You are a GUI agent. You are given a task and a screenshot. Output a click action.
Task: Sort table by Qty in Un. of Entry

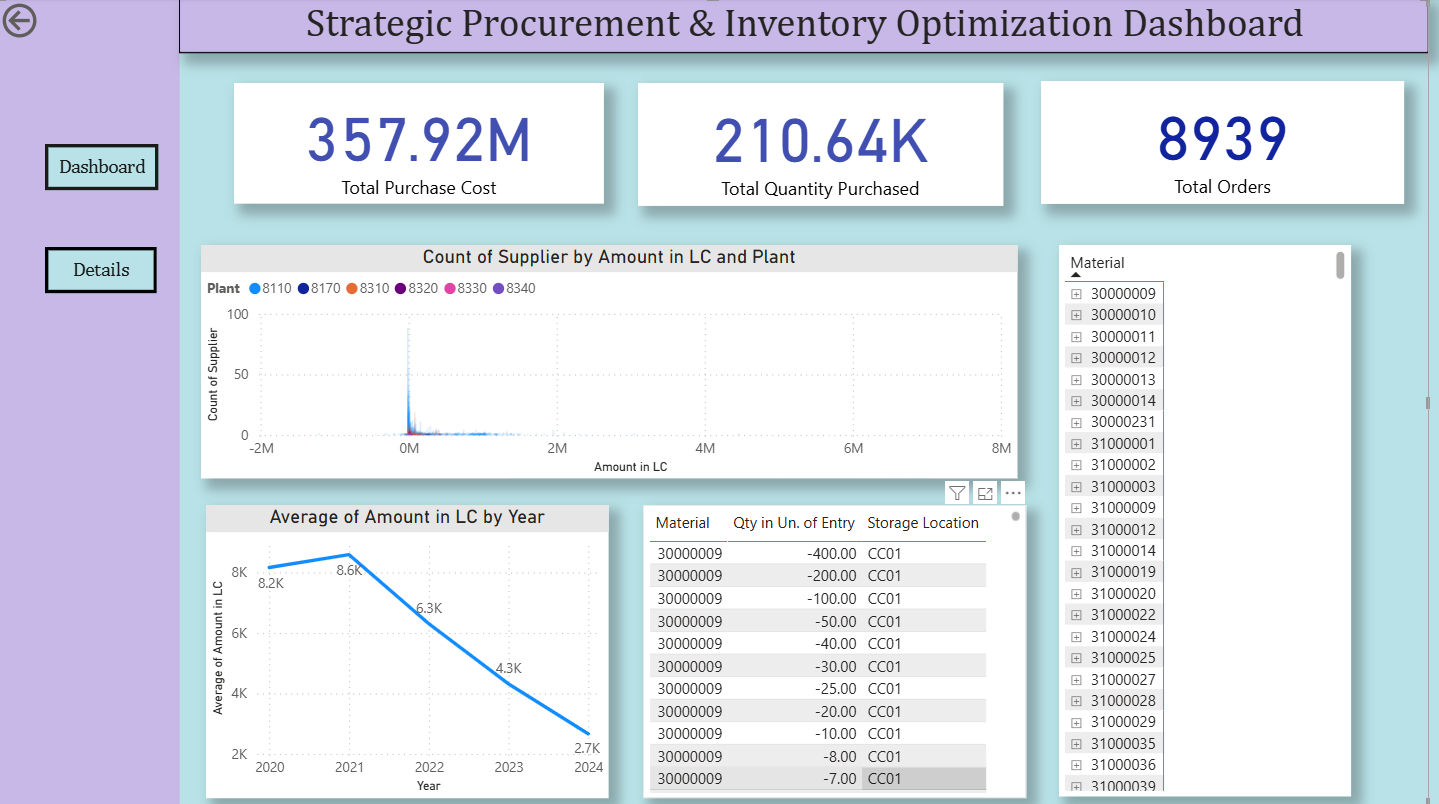click(794, 523)
